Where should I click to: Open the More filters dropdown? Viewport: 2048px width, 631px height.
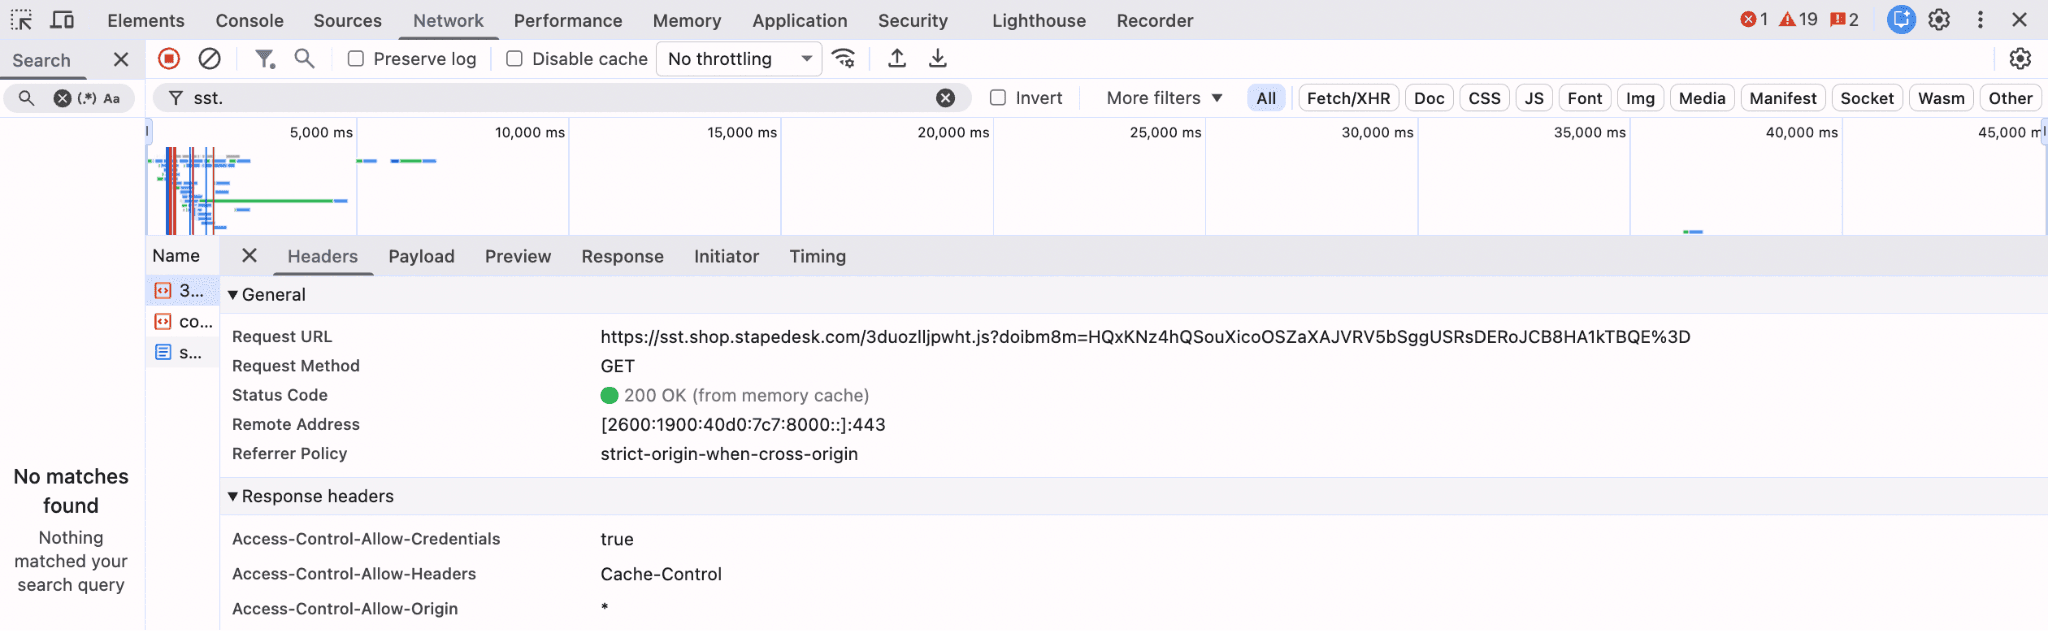(x=1164, y=98)
